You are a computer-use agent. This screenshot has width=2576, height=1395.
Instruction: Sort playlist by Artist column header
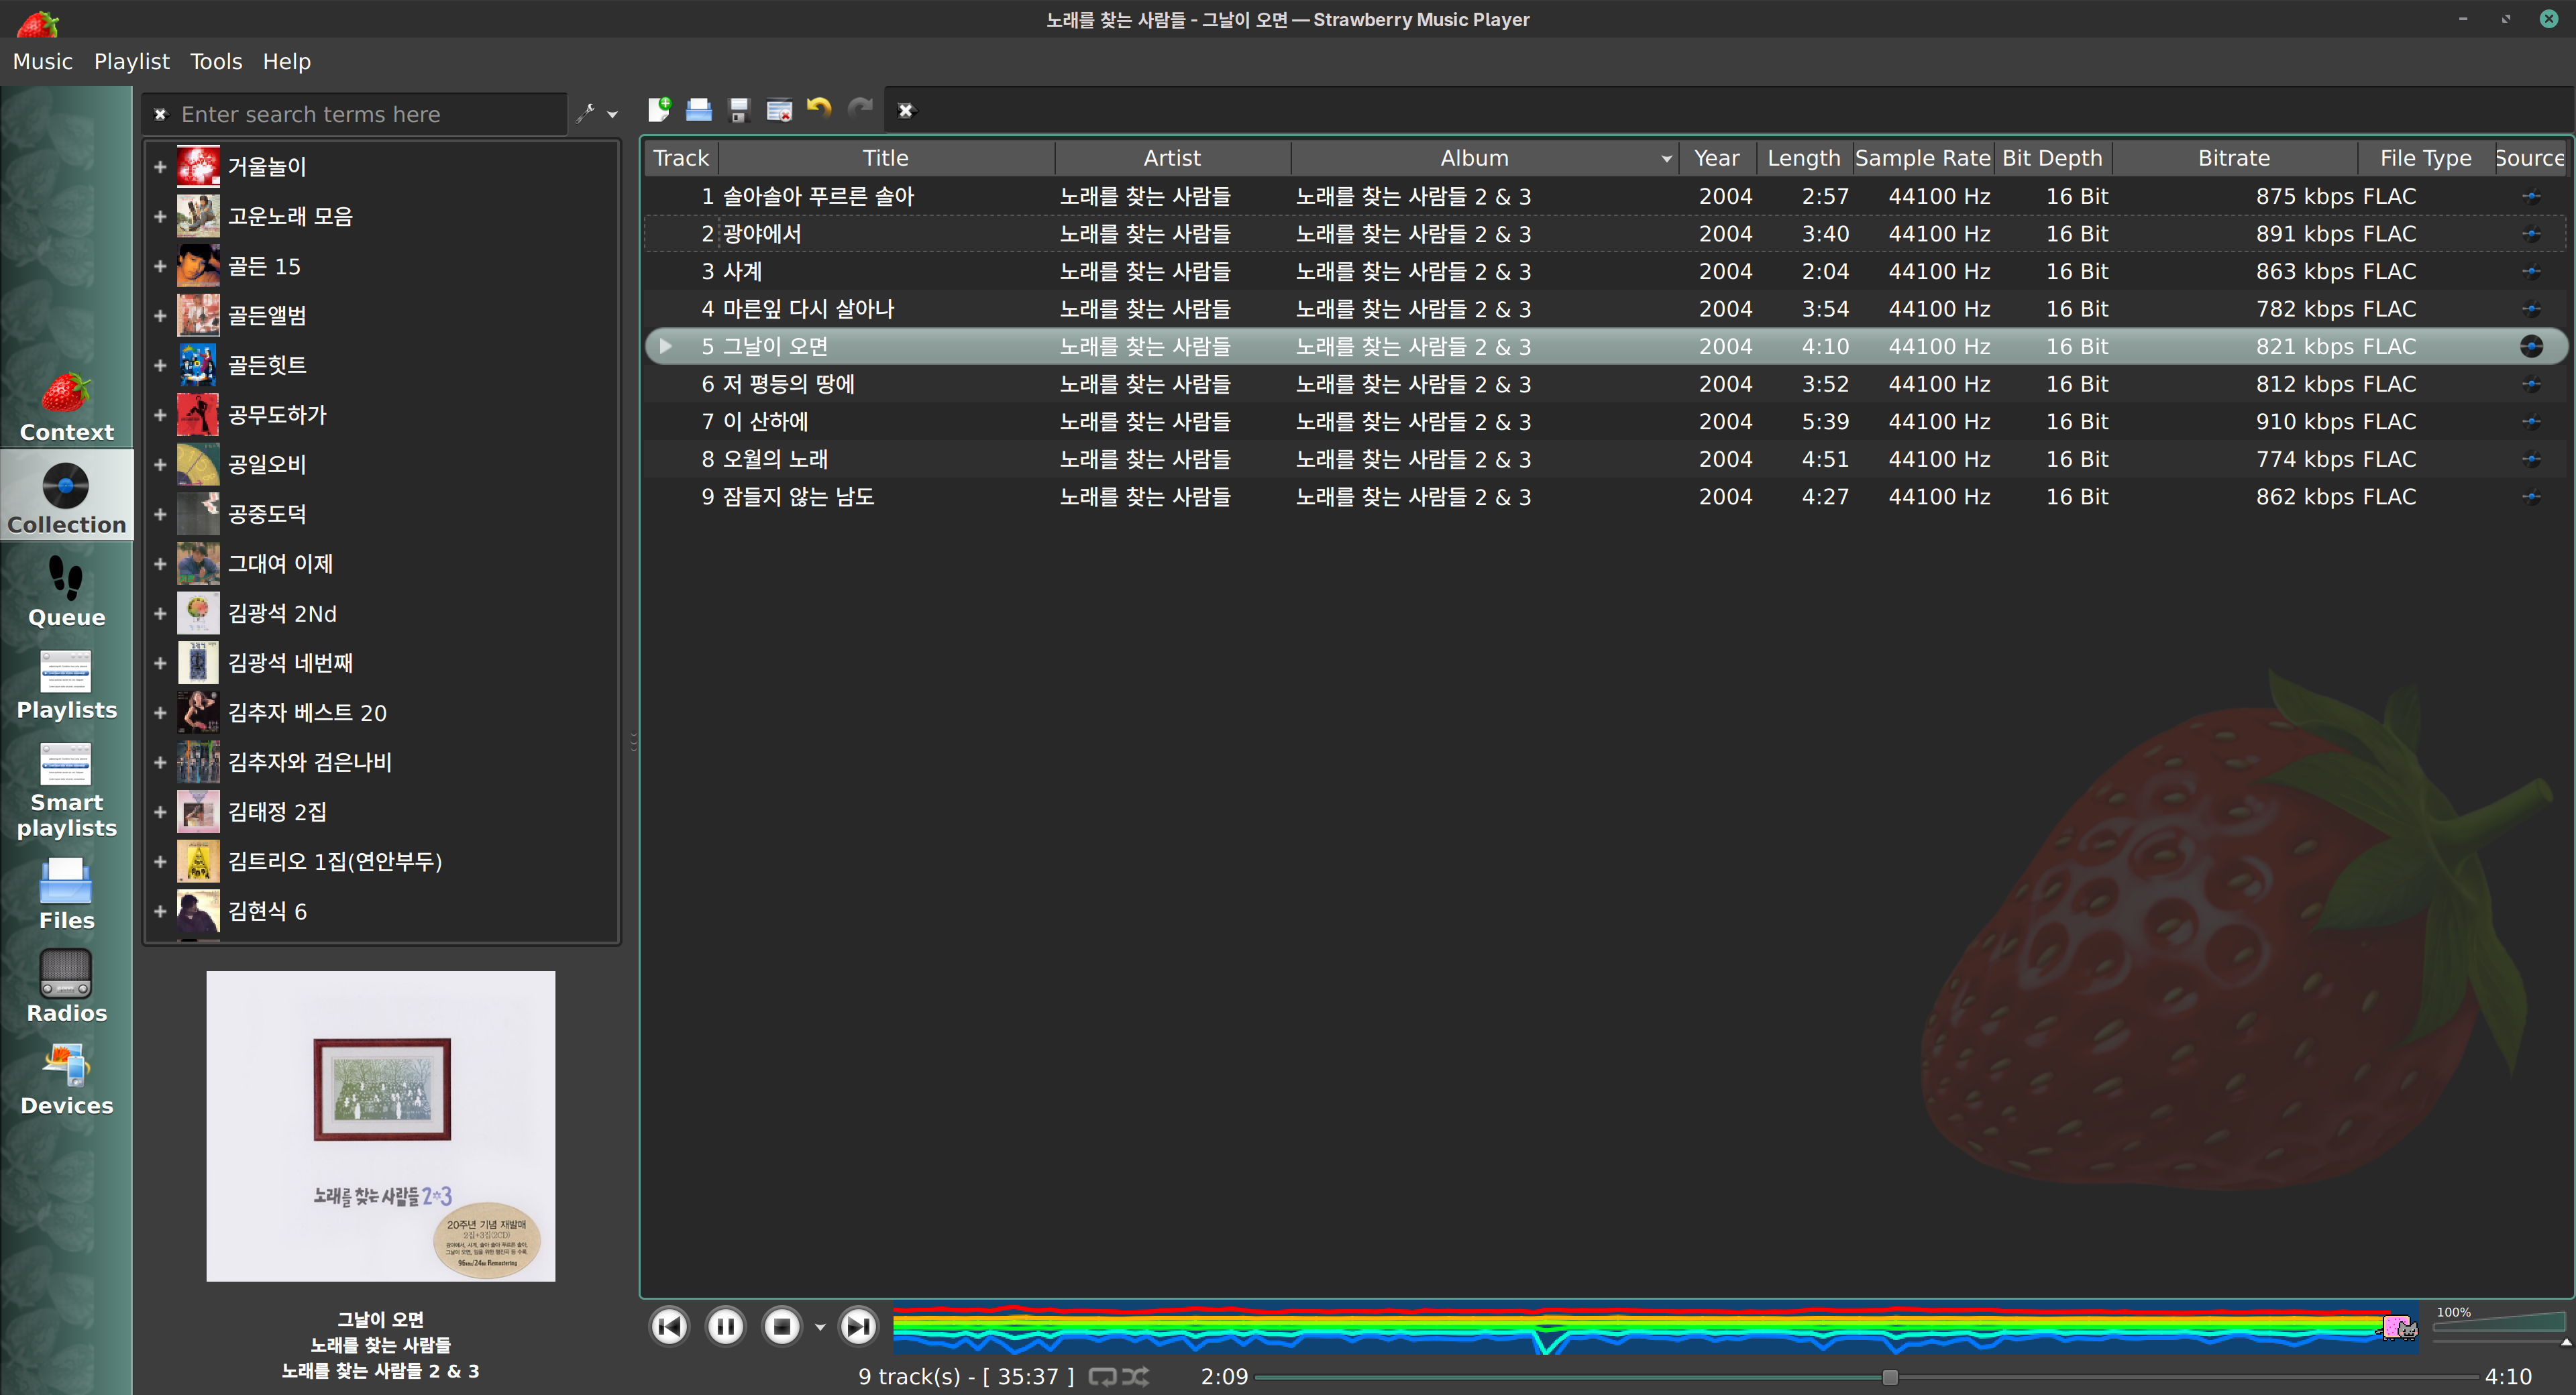pos(1172,158)
